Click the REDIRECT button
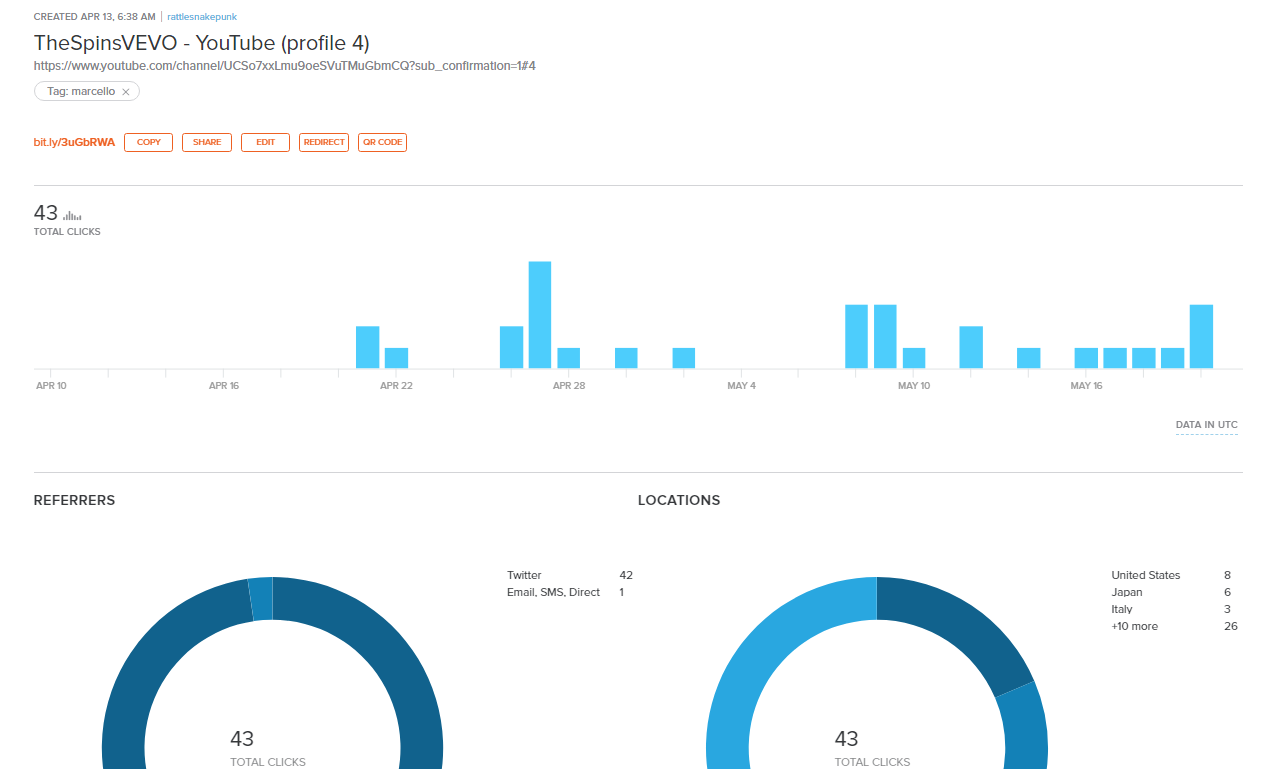 pyautogui.click(x=324, y=143)
